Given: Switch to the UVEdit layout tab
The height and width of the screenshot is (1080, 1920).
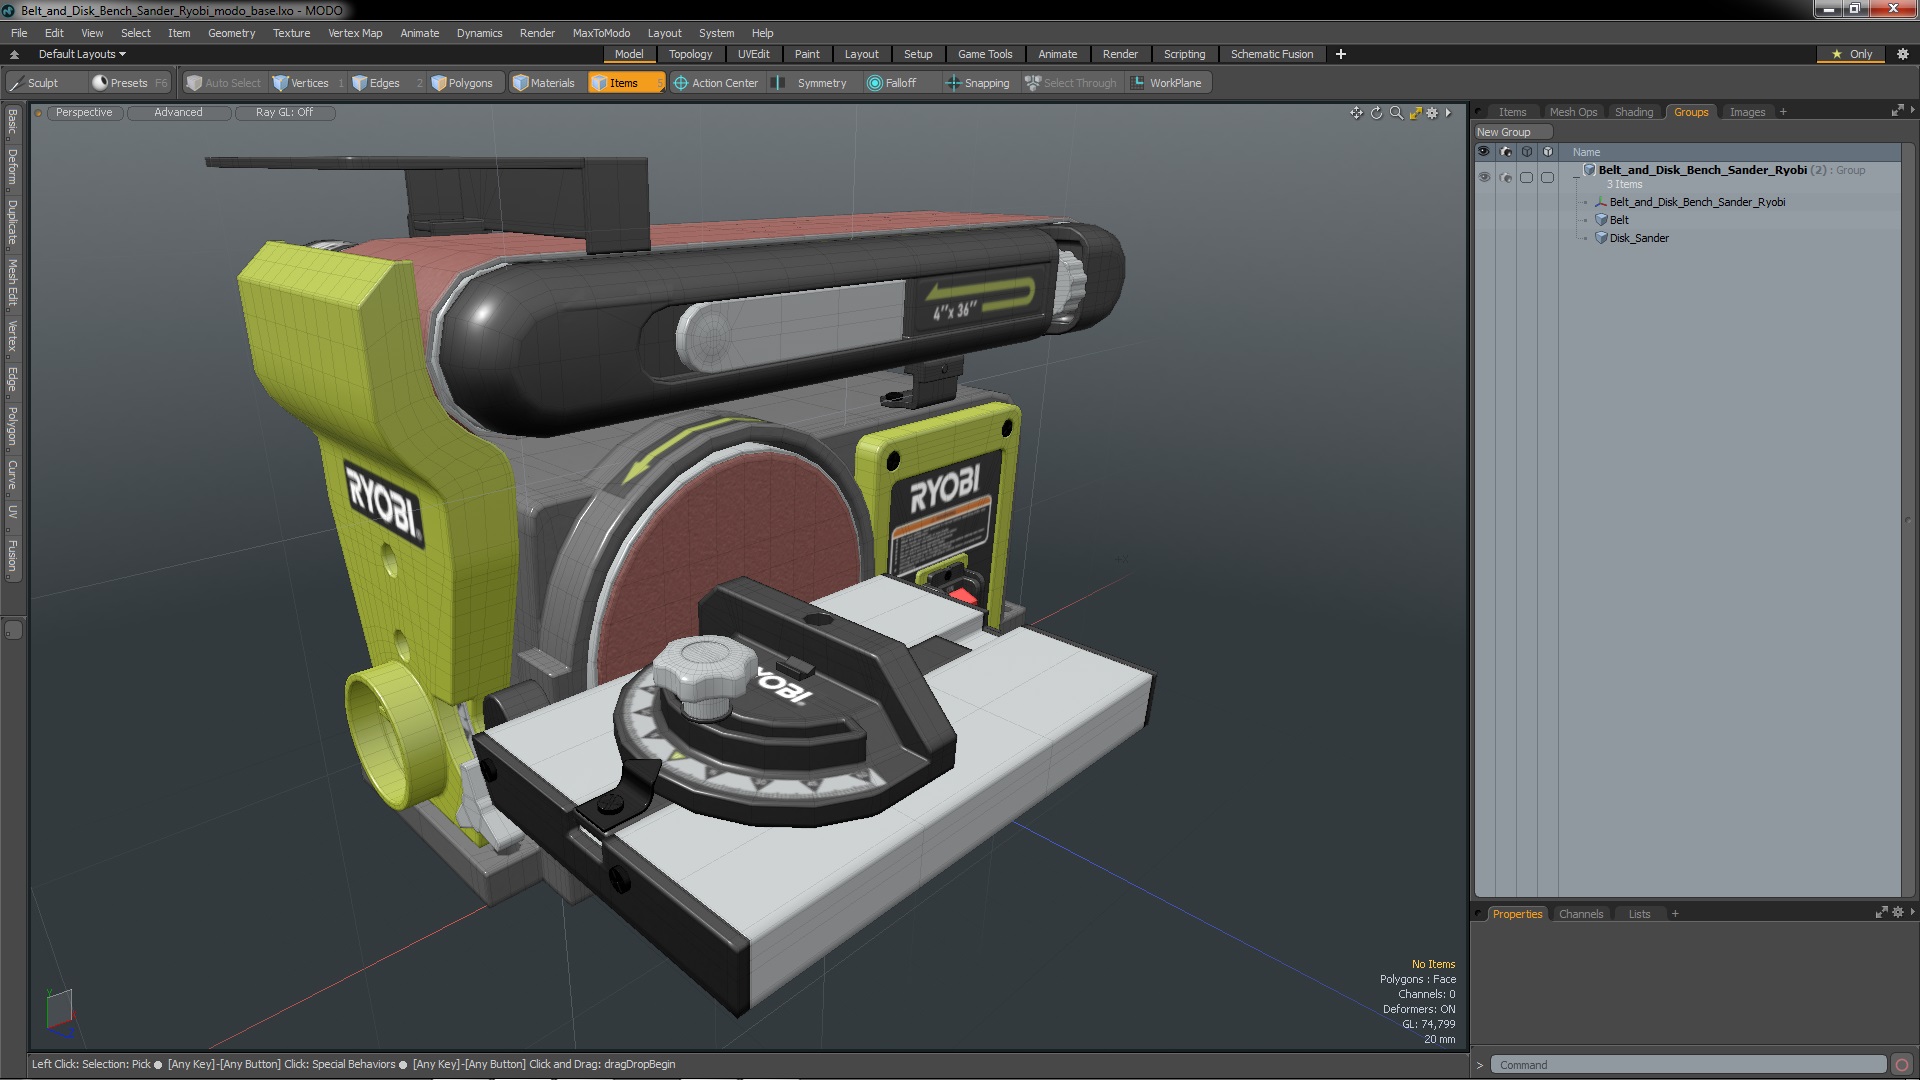Looking at the screenshot, I should [x=753, y=54].
